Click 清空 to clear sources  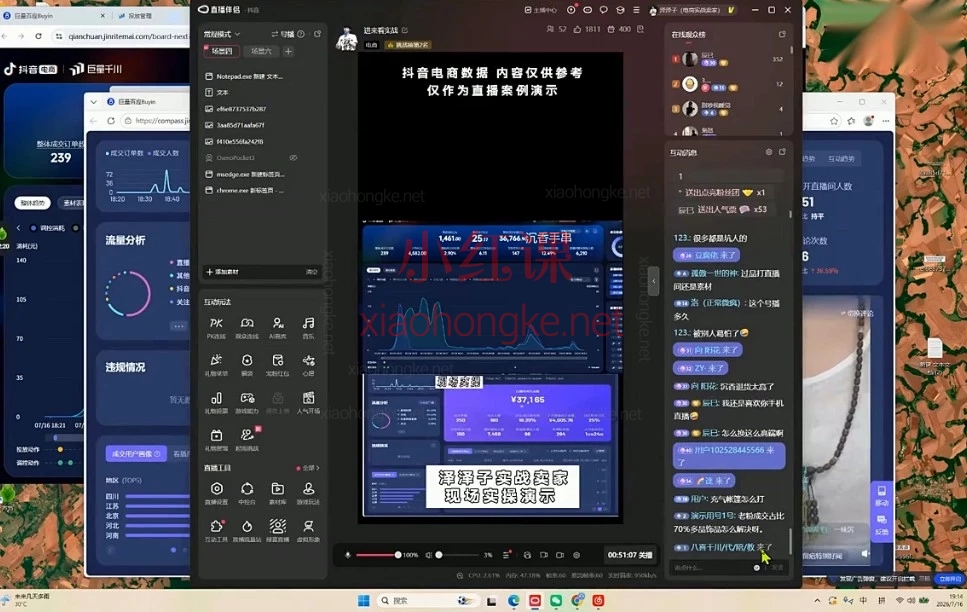click(311, 271)
